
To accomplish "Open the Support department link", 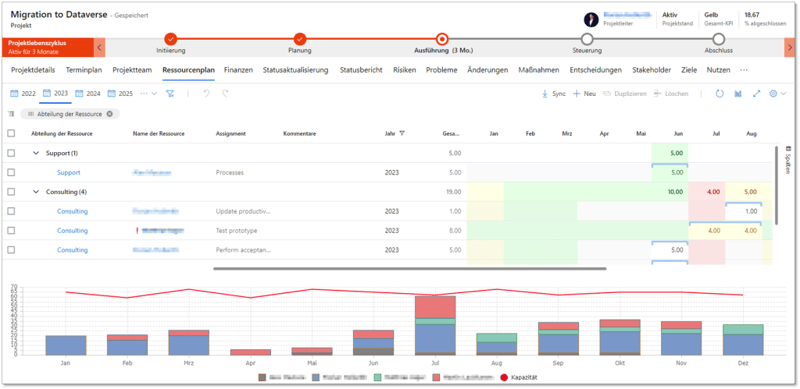I will click(68, 173).
